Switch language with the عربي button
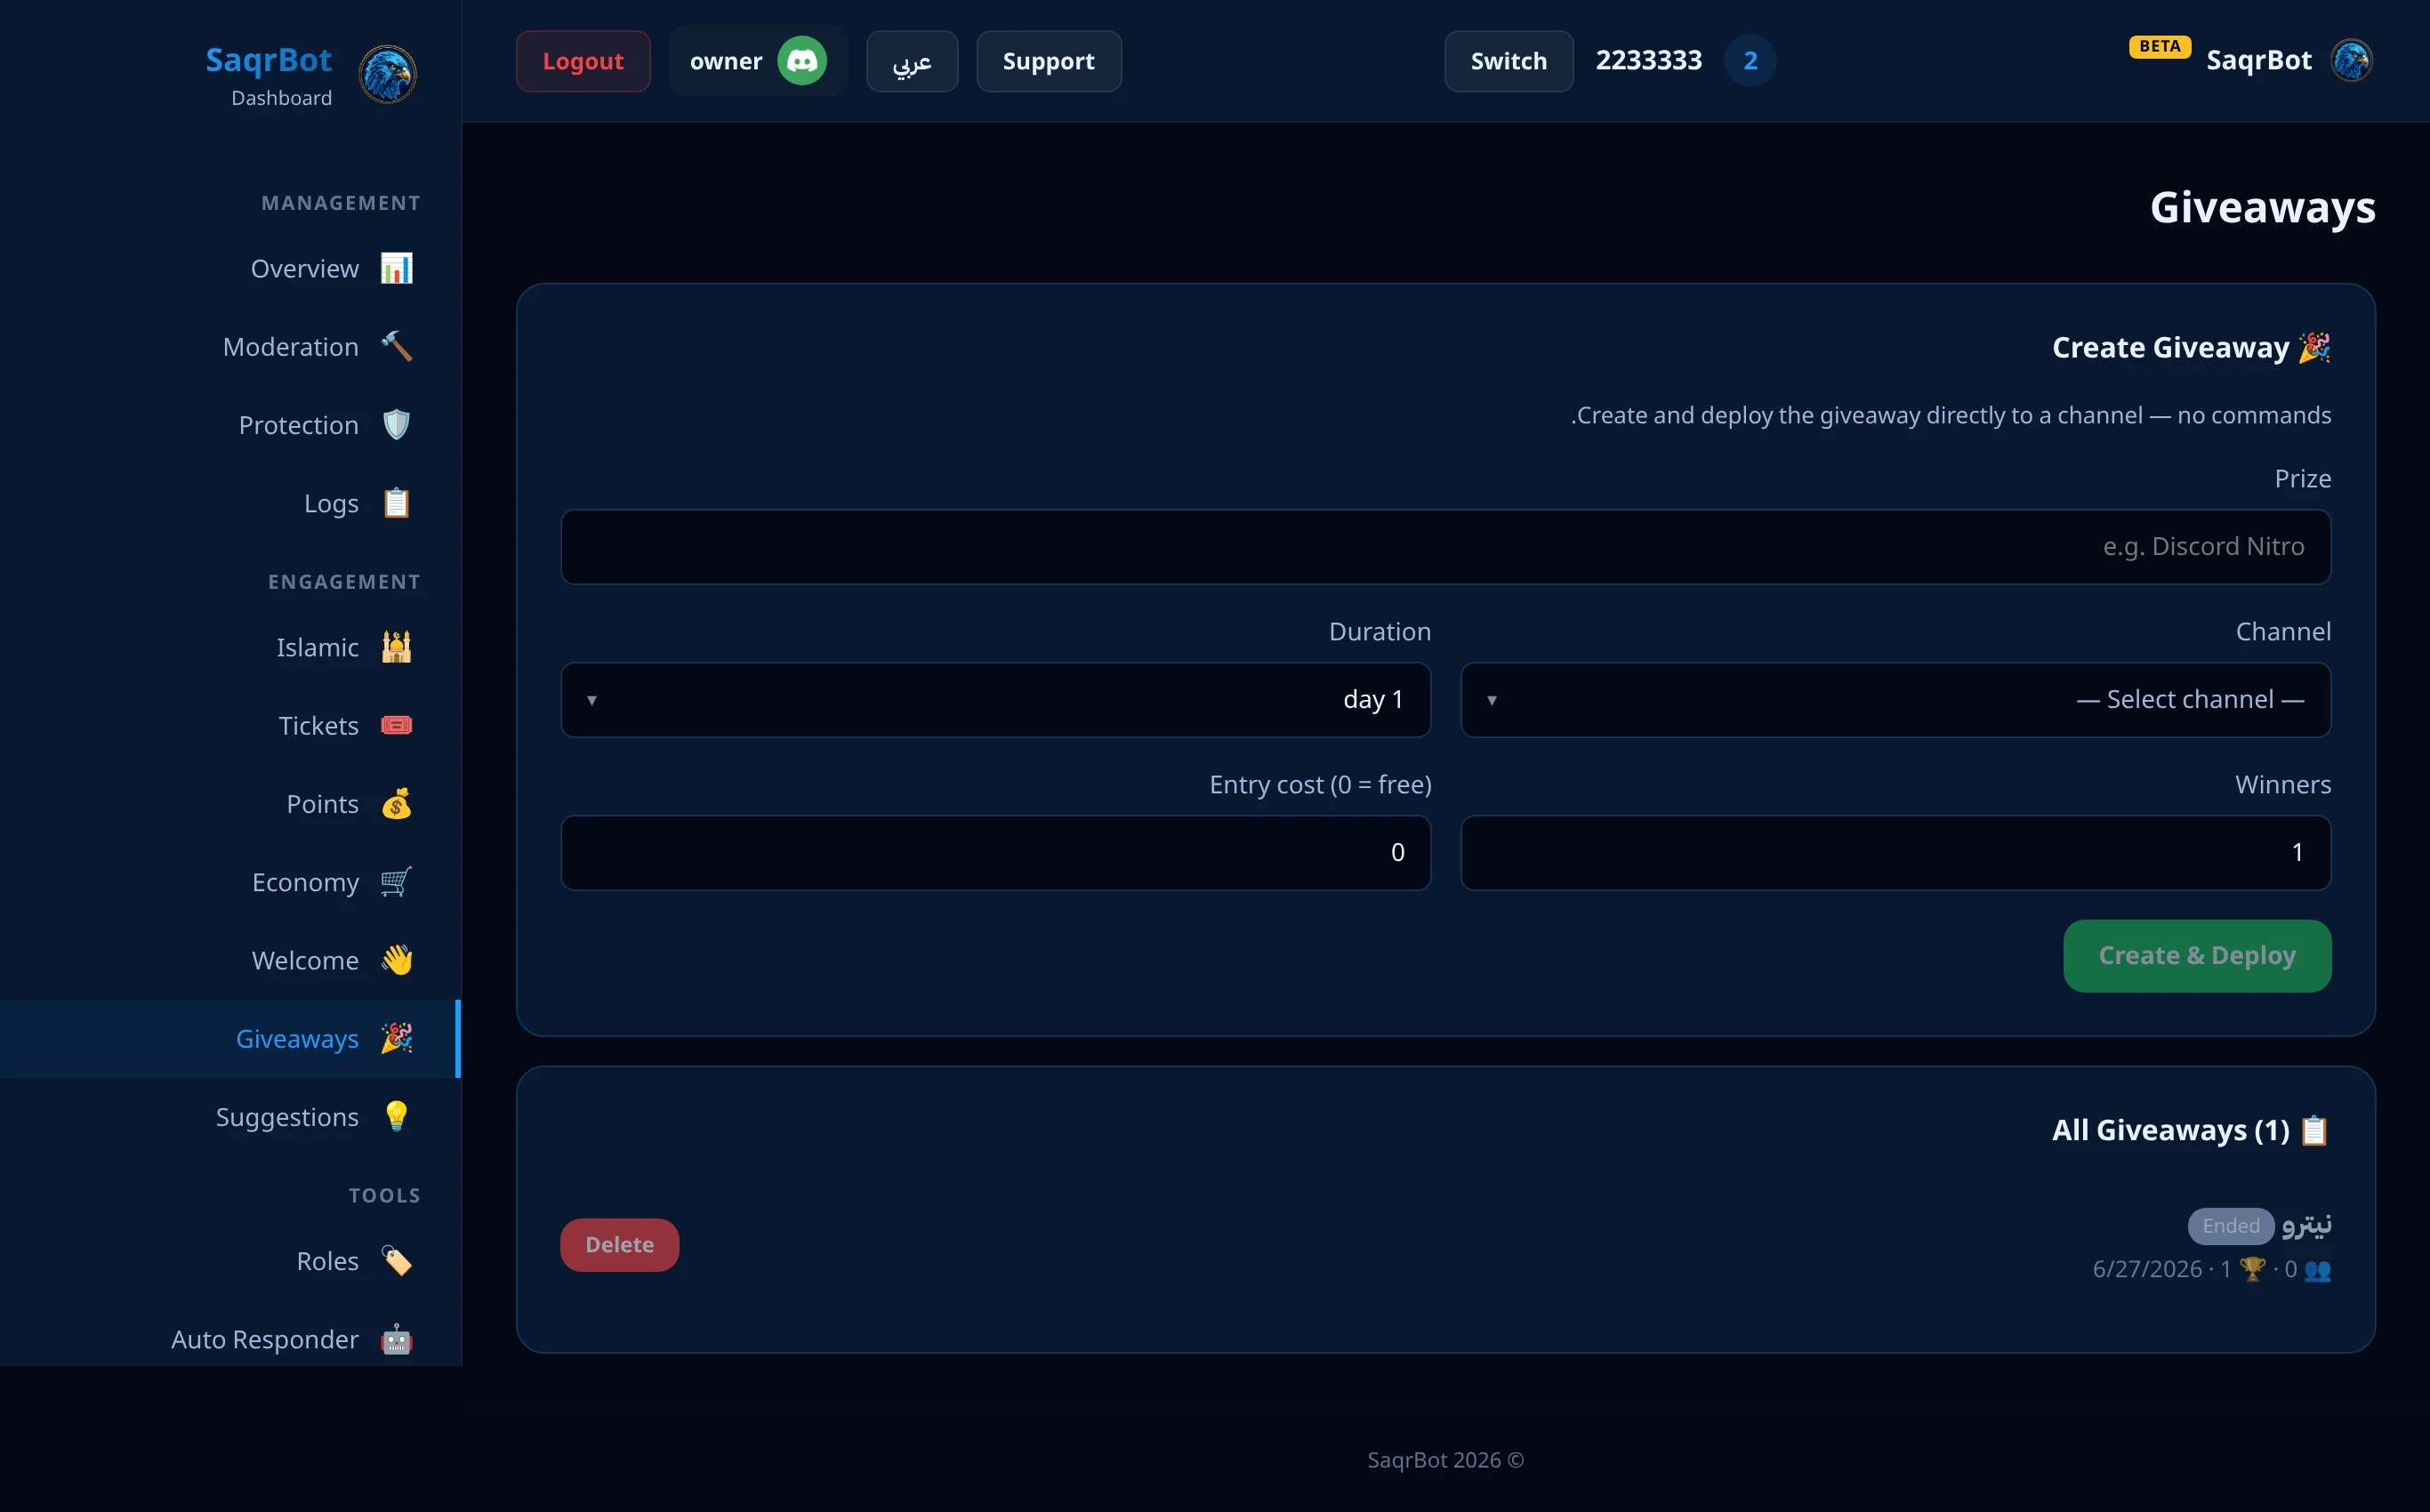 coord(911,61)
